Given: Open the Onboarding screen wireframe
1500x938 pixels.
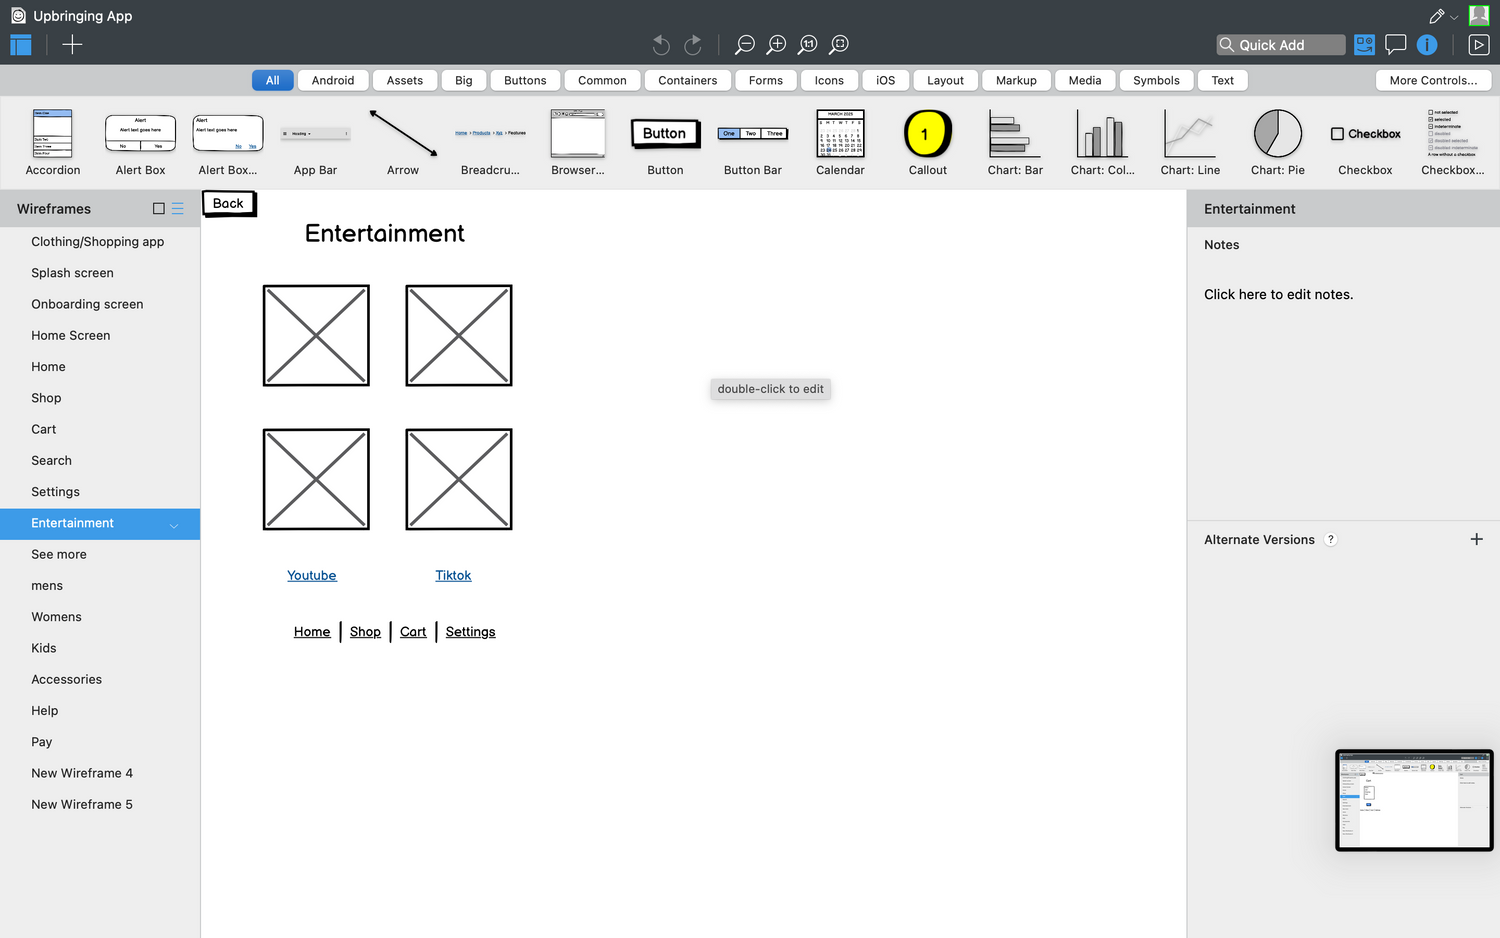Looking at the screenshot, I should [x=100, y=304].
